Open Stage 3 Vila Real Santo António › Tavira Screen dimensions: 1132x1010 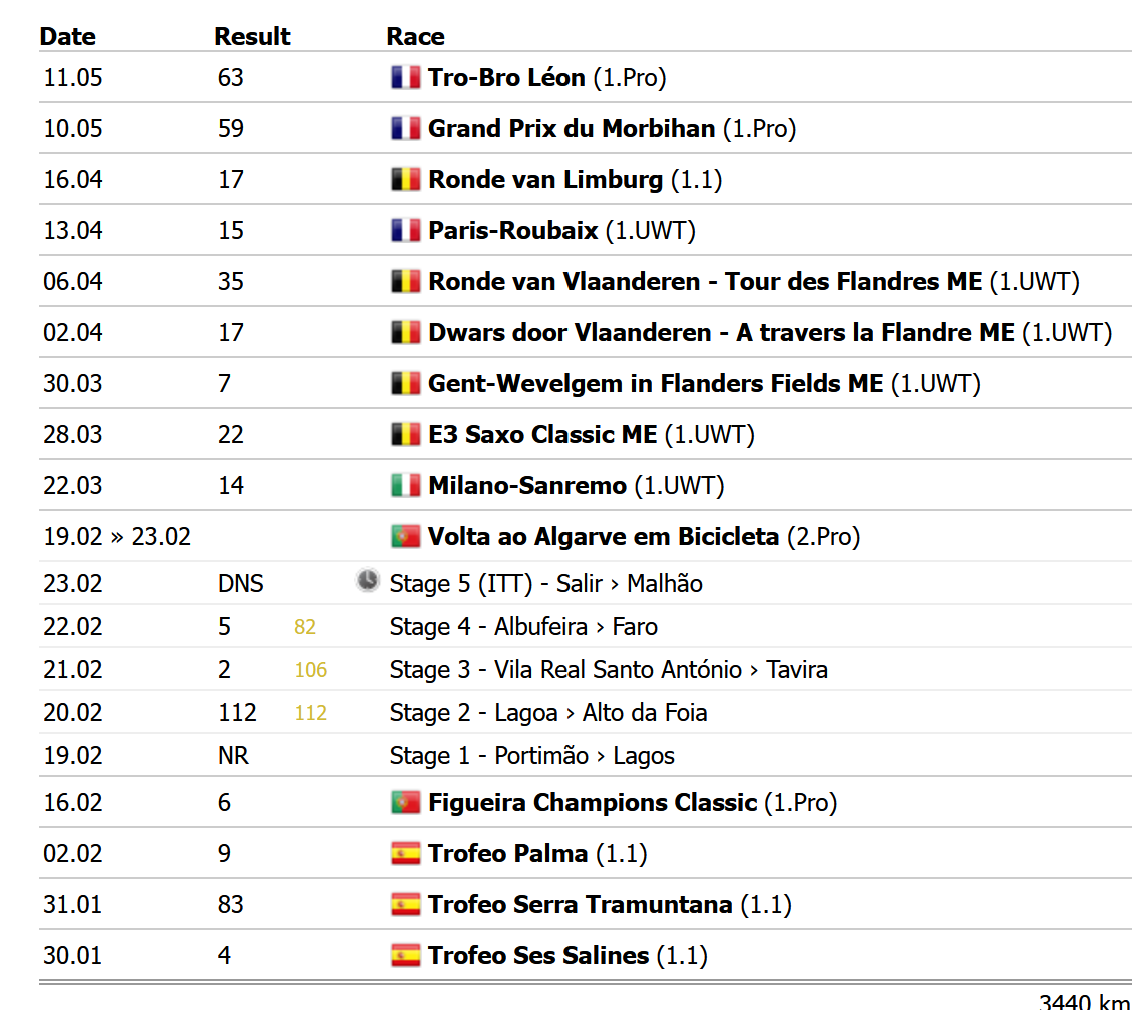pyautogui.click(x=608, y=670)
